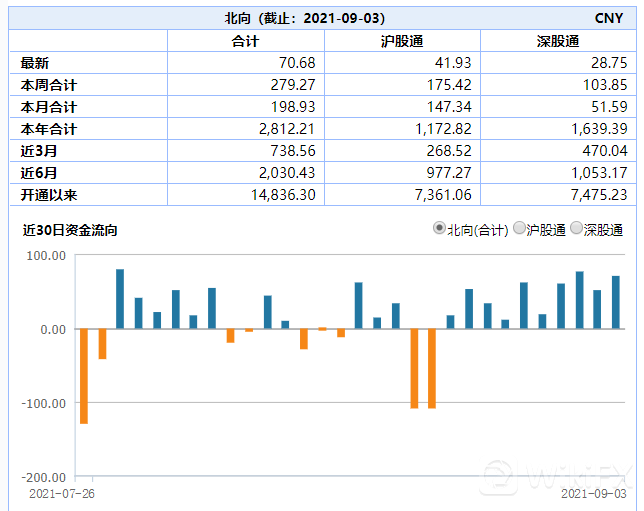Switch chart to 沪股通 radio option
Viewport: 644px width, 511px height.
click(x=519, y=229)
